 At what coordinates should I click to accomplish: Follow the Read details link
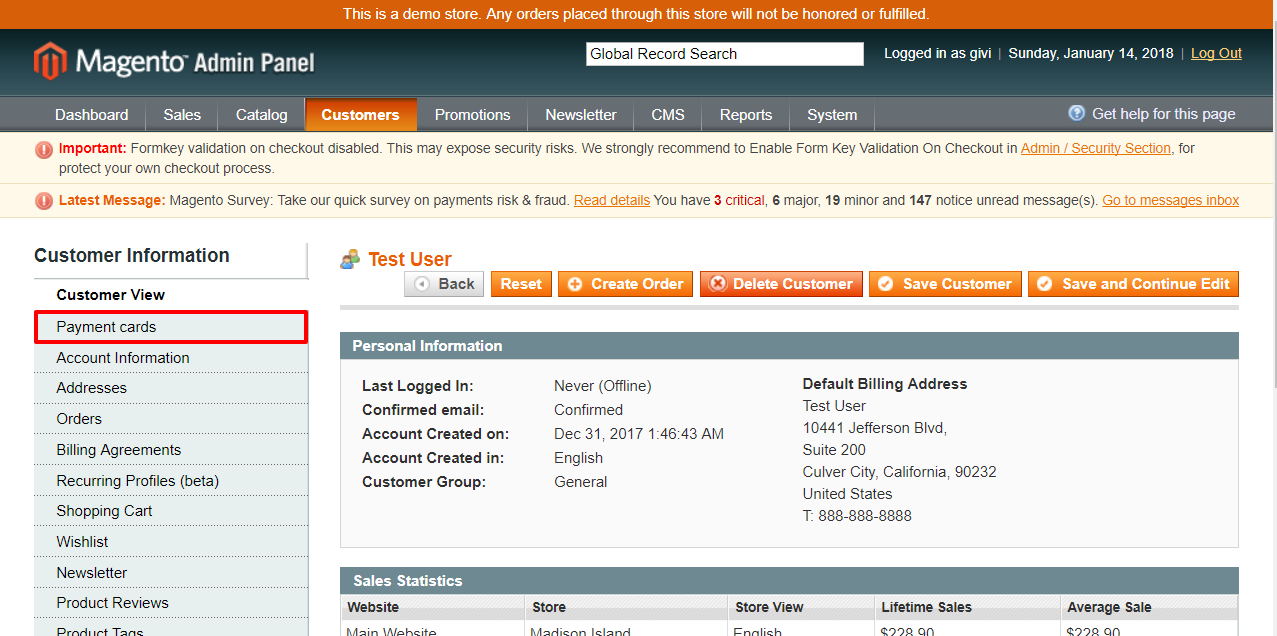pos(612,201)
